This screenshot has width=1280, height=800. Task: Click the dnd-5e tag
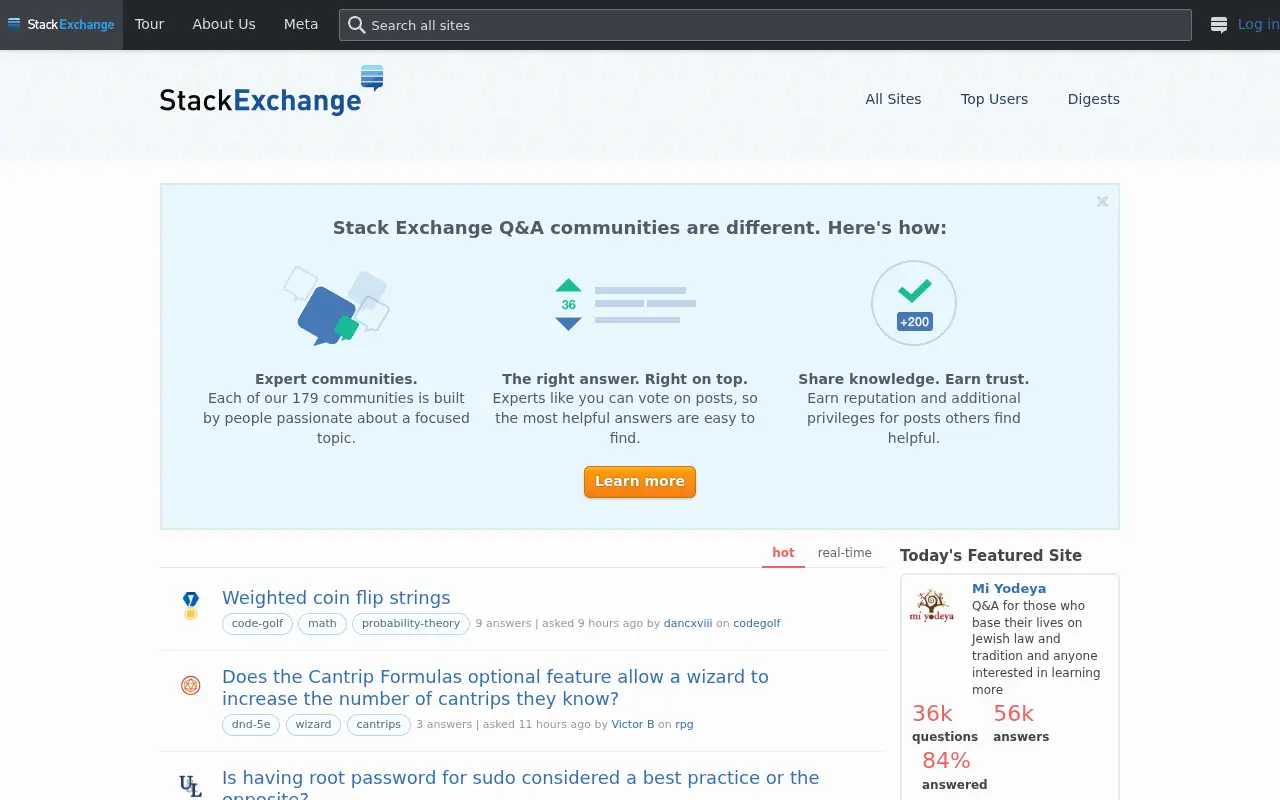pos(251,724)
